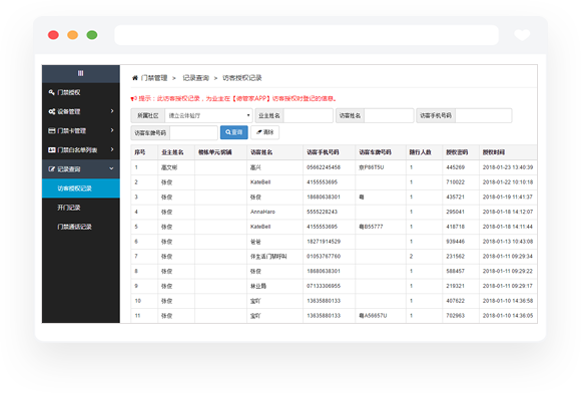Click auth code 231562
581x393 pixels.
455,256
